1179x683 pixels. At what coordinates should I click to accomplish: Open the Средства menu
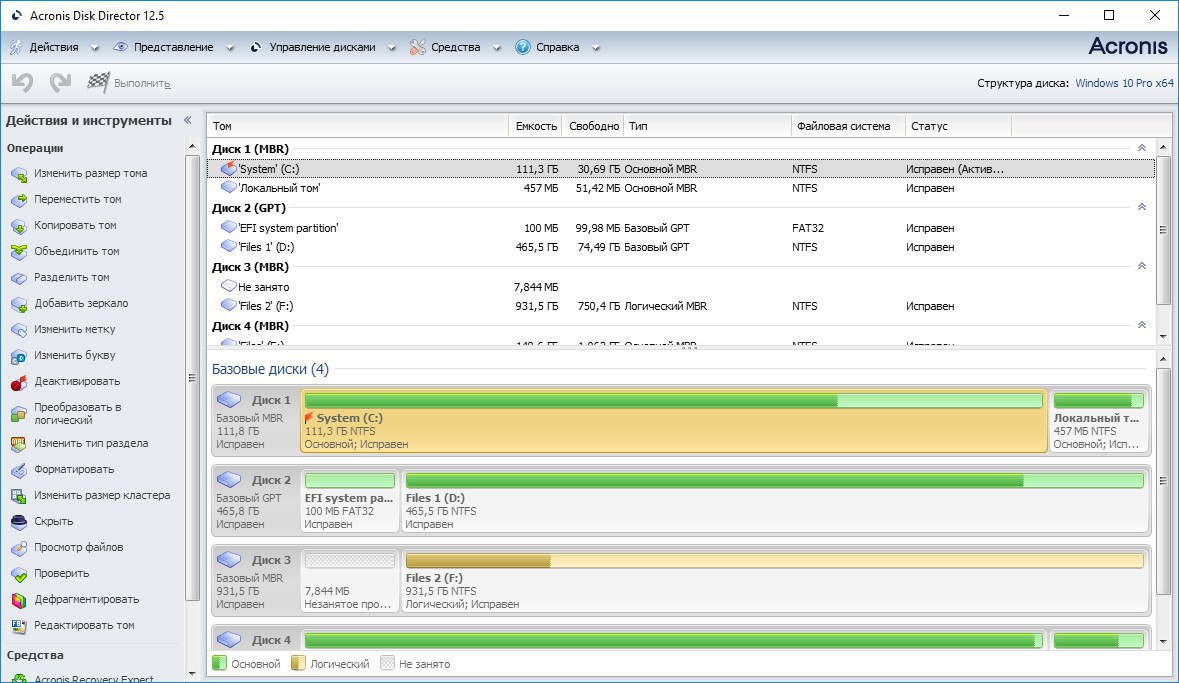pyautogui.click(x=456, y=47)
